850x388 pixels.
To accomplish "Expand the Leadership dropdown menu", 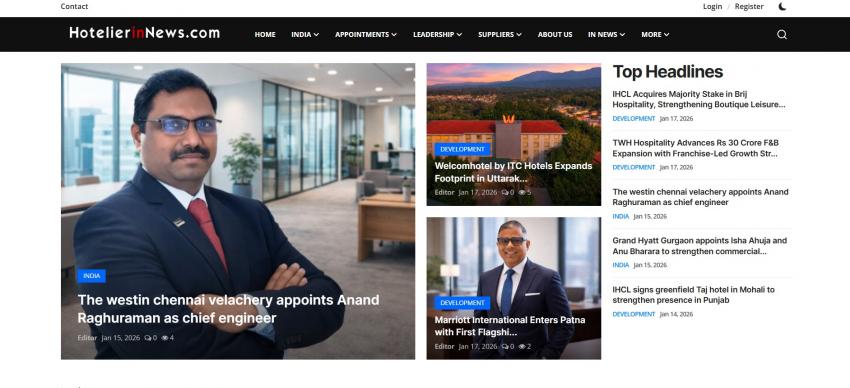I will 437,35.
